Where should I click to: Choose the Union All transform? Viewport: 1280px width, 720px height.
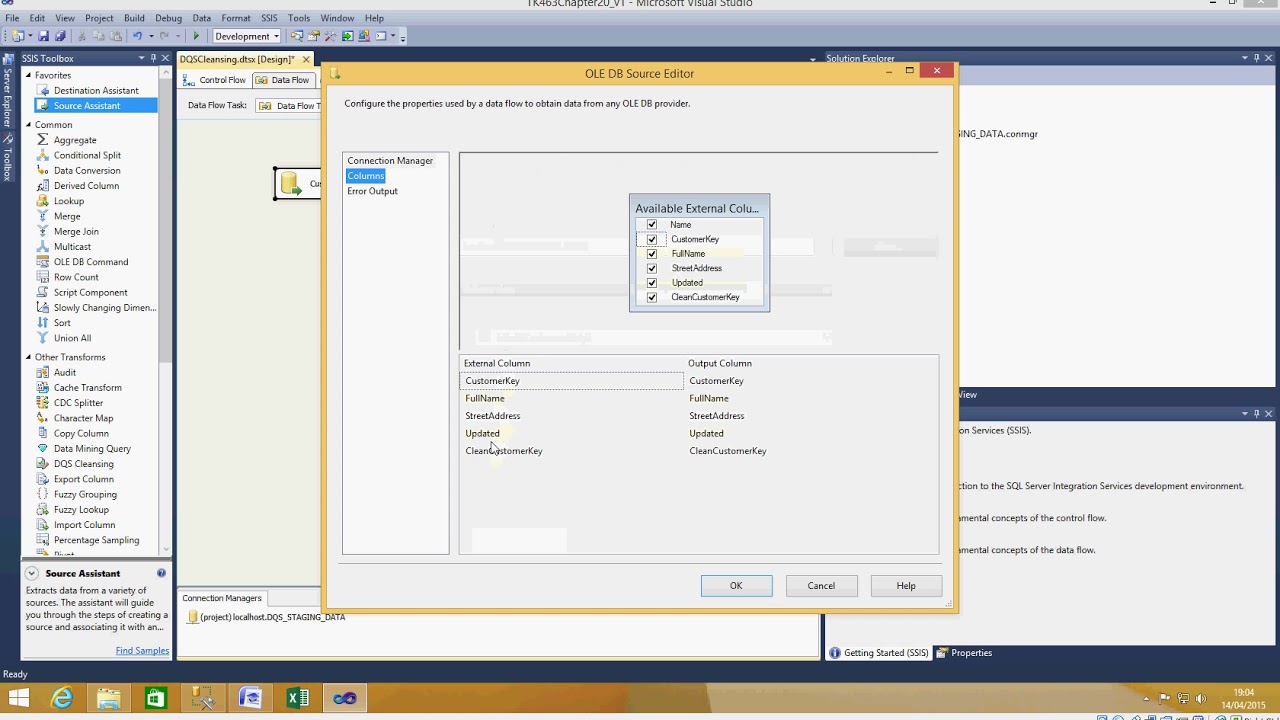[x=72, y=338]
